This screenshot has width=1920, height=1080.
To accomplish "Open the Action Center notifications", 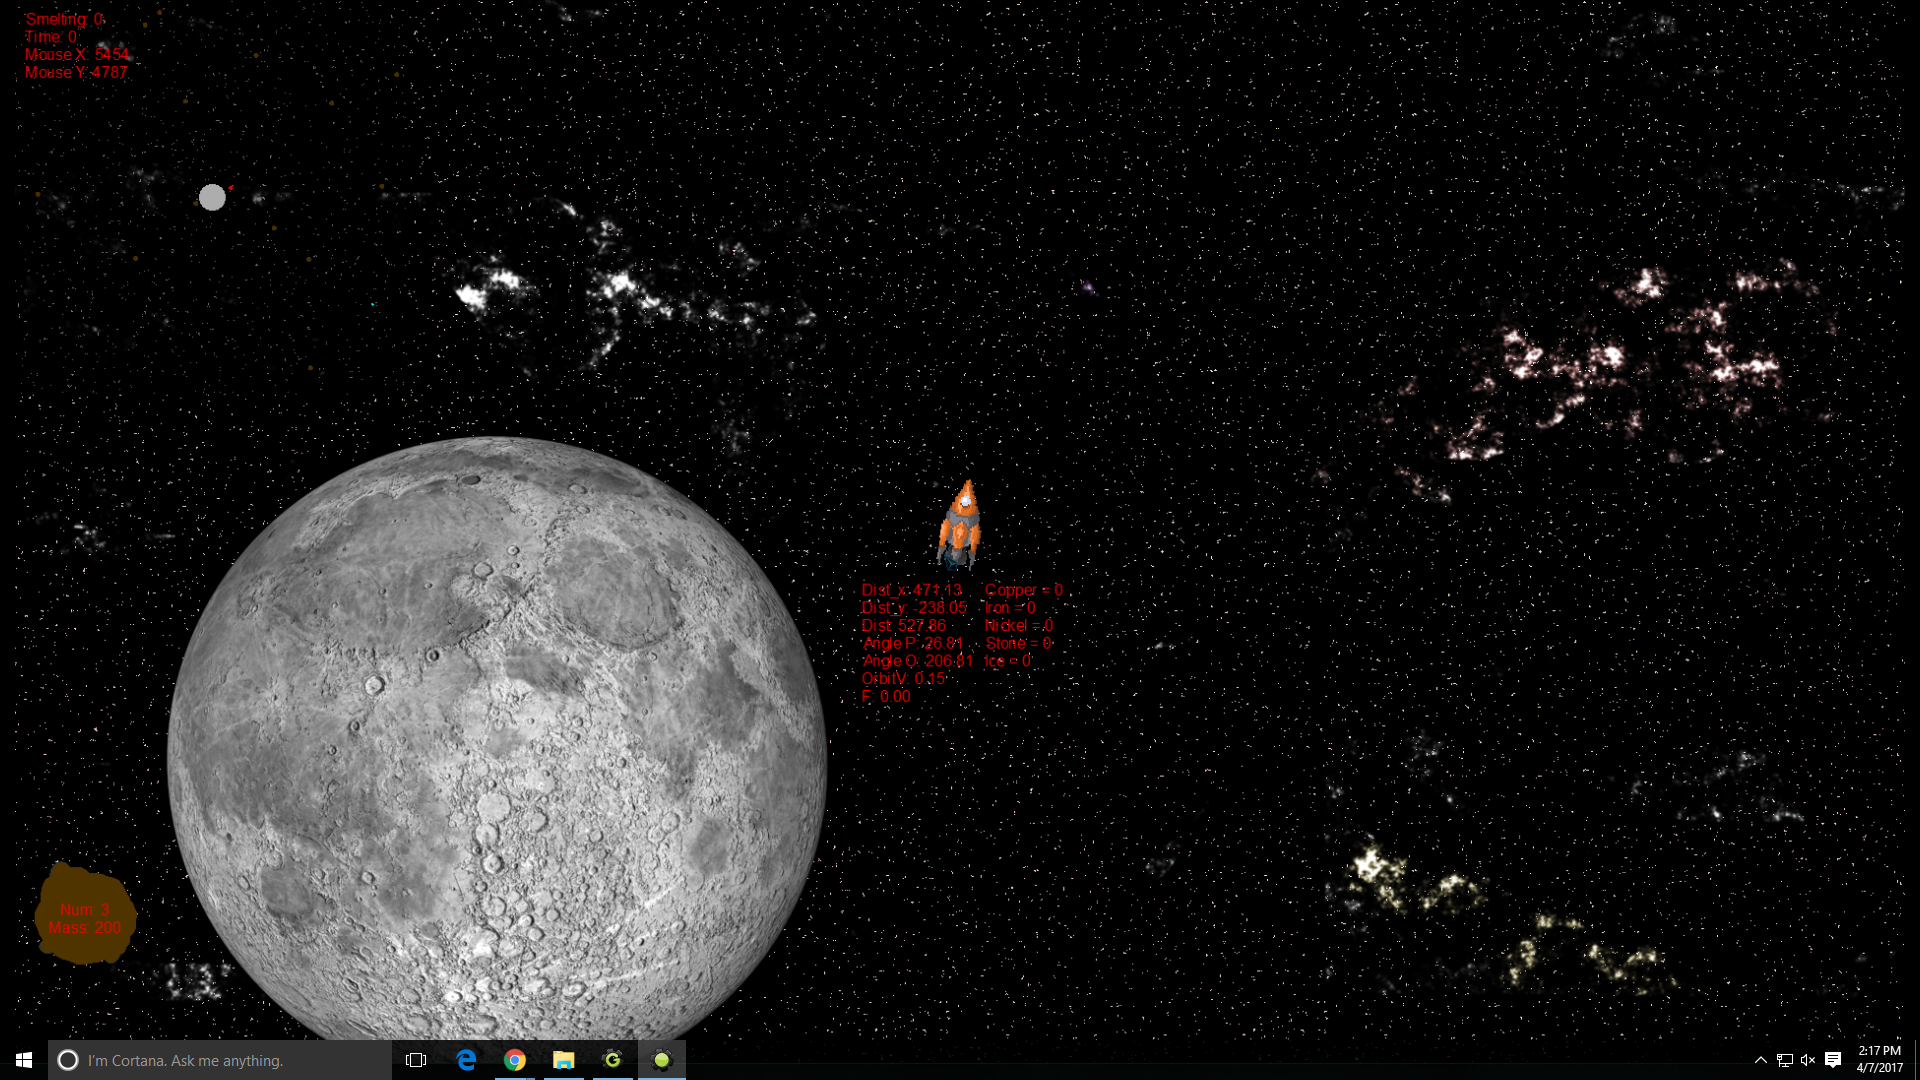I will 1833,1060.
